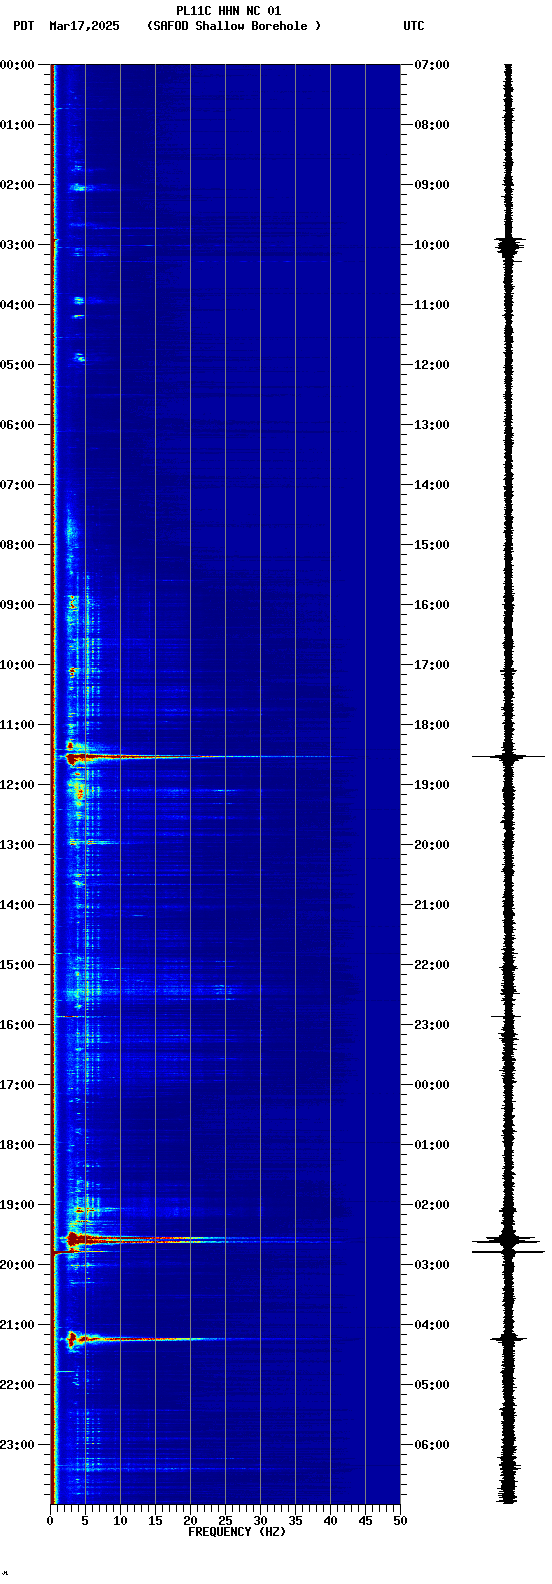Click the frequency tick label '20'
The image size is (552, 1584).
[190, 1521]
